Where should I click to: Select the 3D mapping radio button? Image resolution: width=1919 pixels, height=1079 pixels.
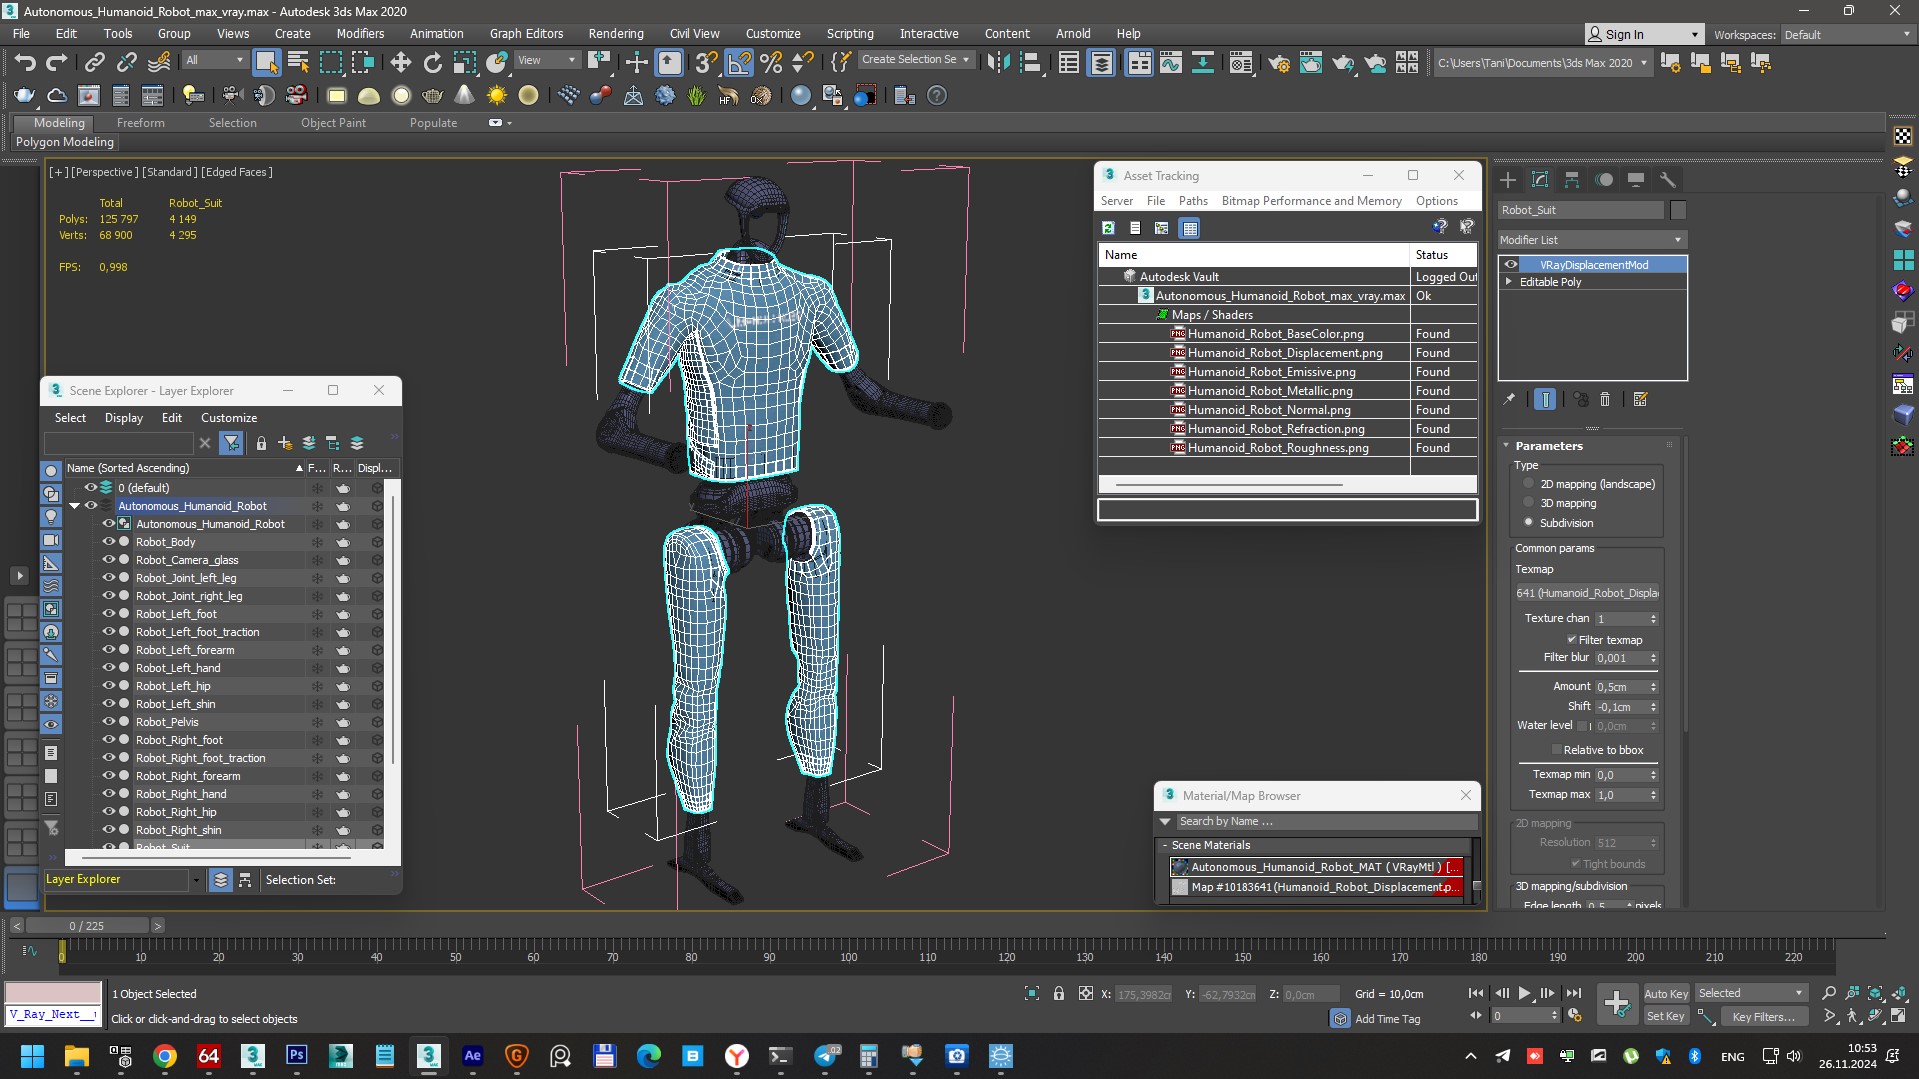click(x=1528, y=503)
